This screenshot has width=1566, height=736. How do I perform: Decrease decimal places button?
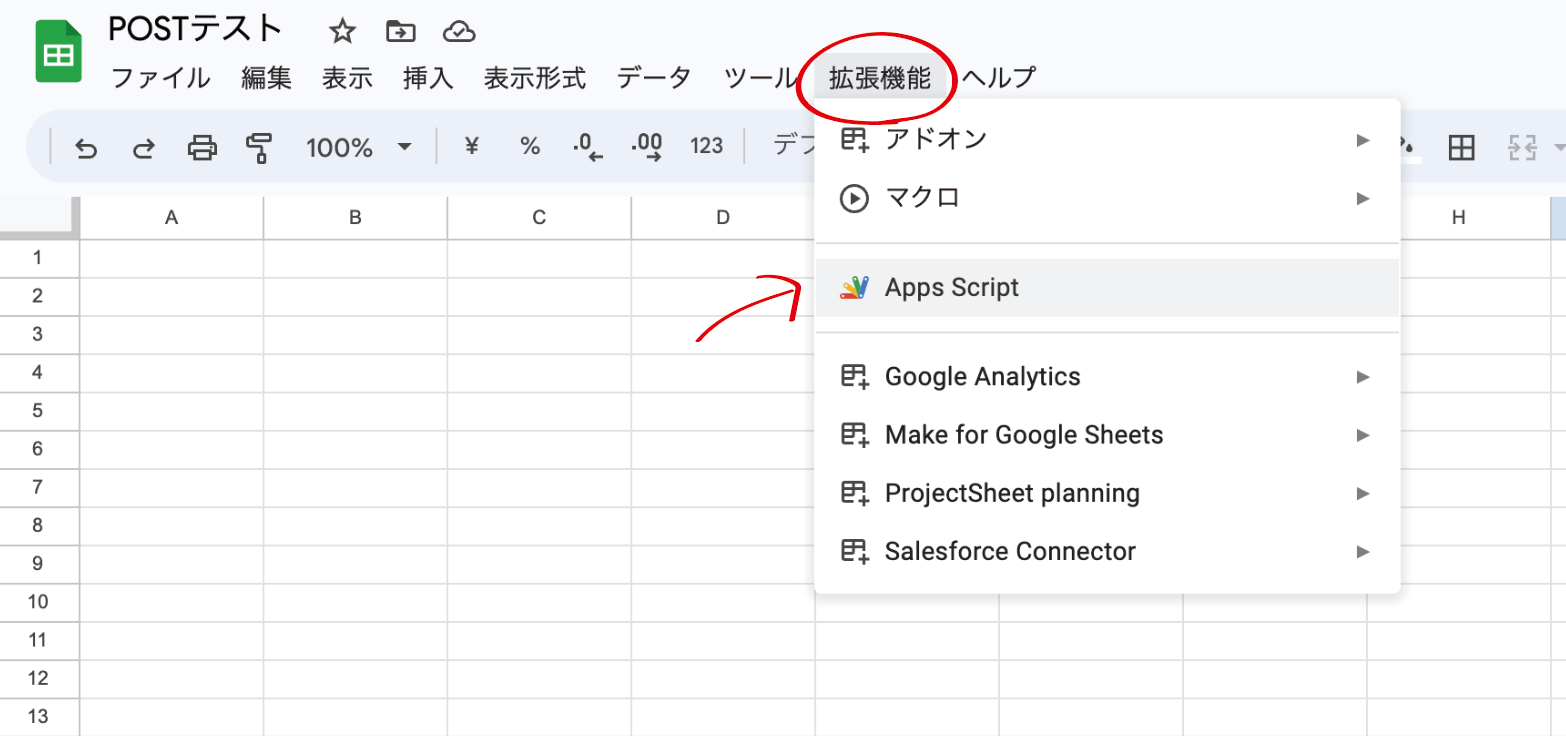pos(588,148)
